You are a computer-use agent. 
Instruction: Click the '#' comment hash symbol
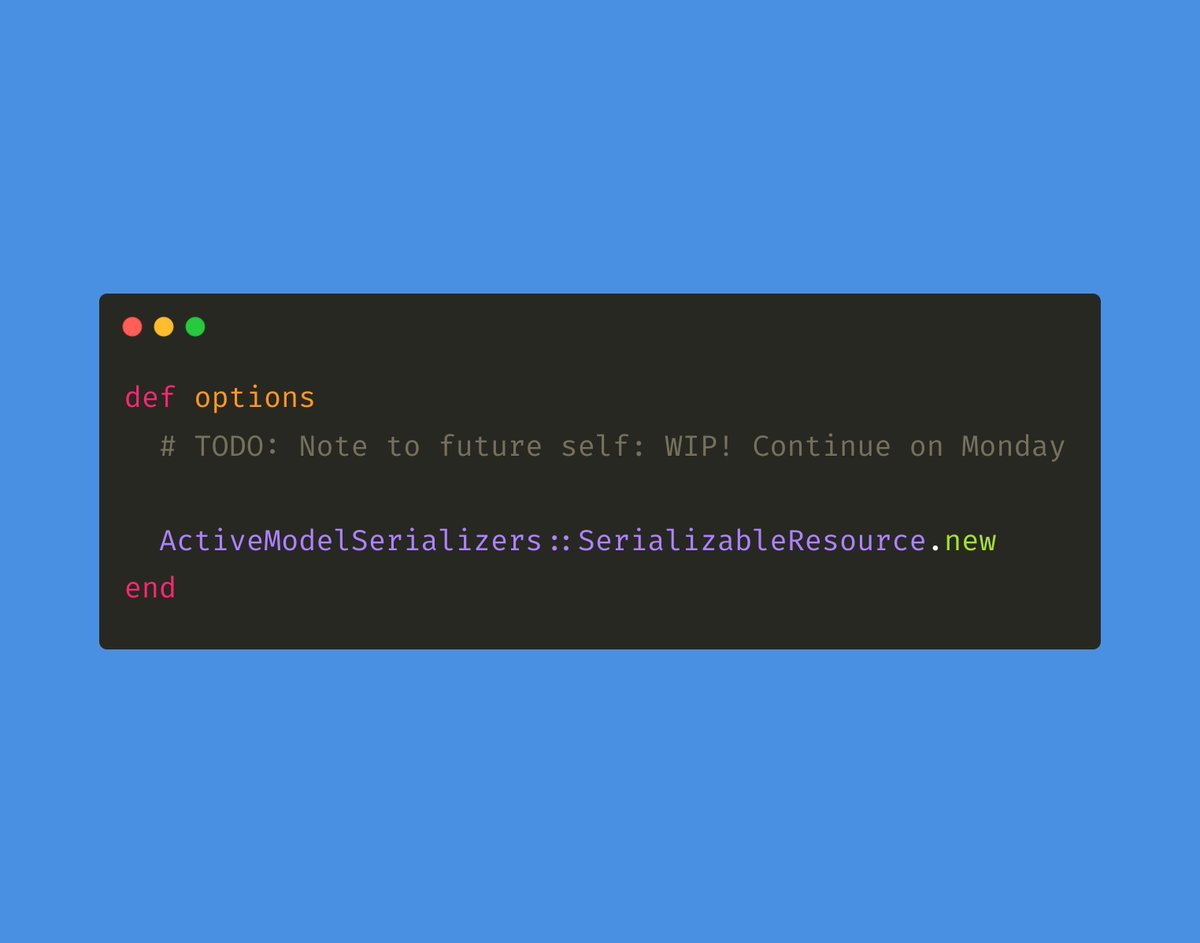pos(168,446)
